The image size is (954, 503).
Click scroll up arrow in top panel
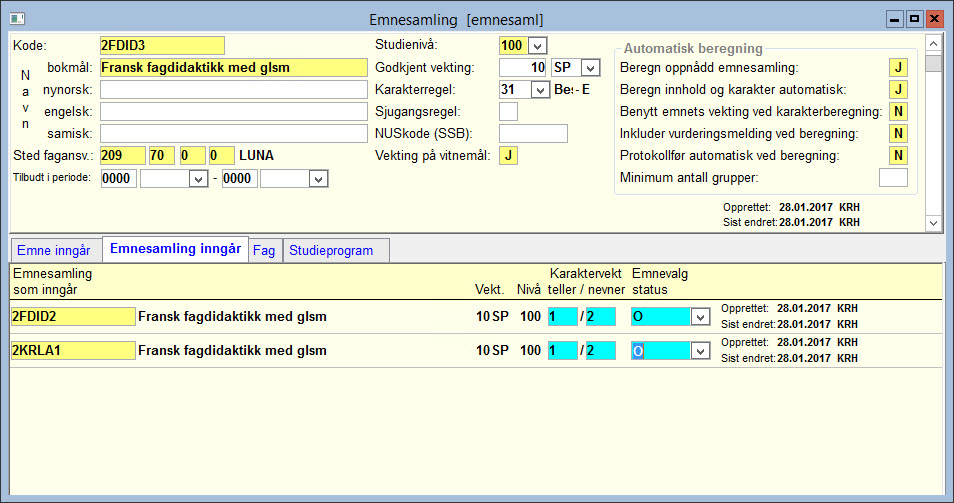pos(933,44)
